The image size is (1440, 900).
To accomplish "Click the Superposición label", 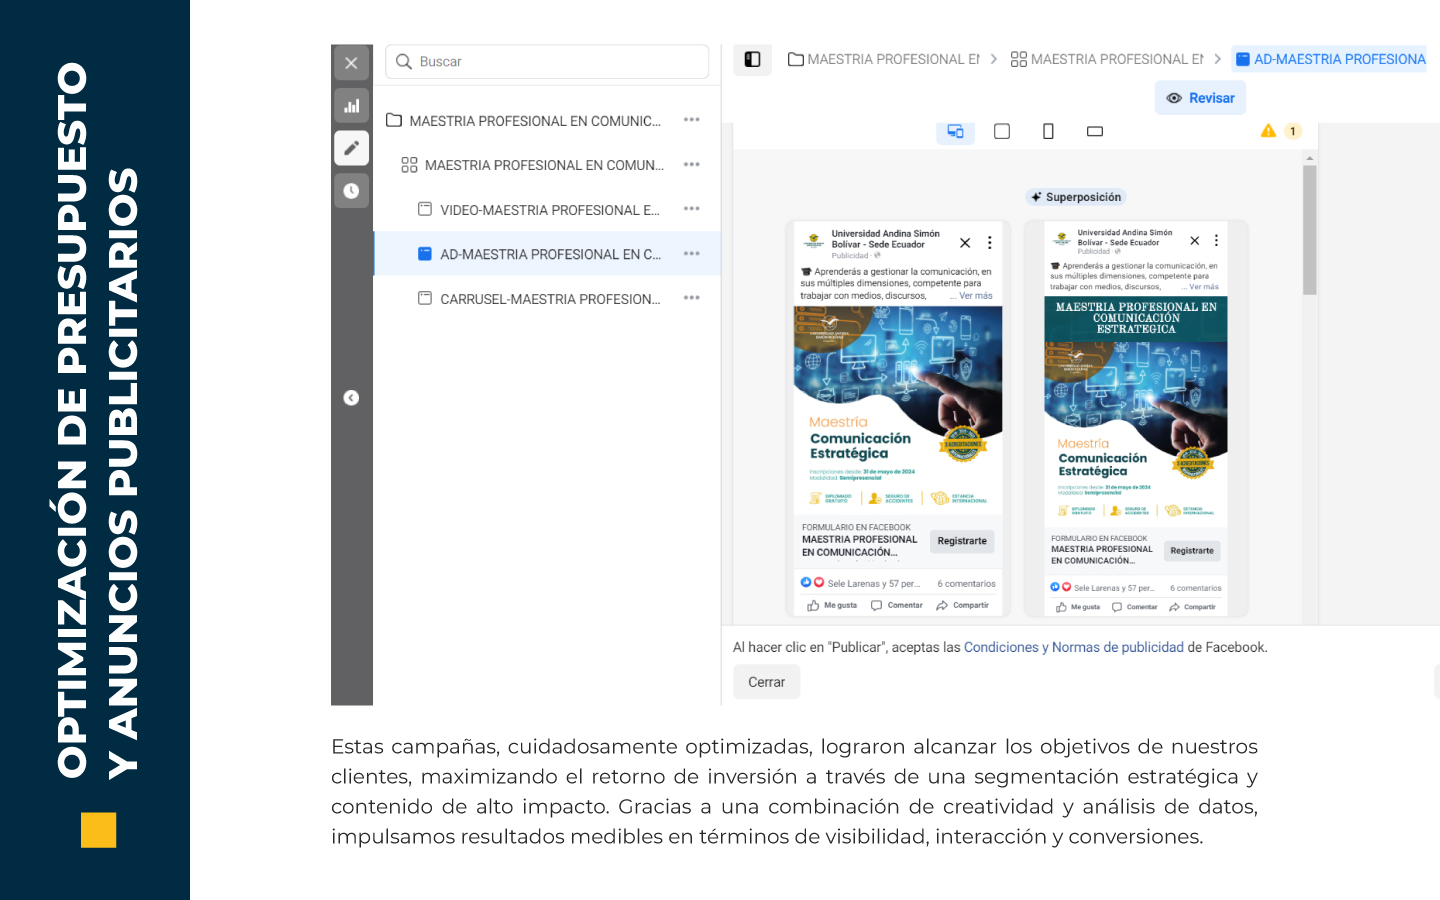I will (x=1076, y=197).
